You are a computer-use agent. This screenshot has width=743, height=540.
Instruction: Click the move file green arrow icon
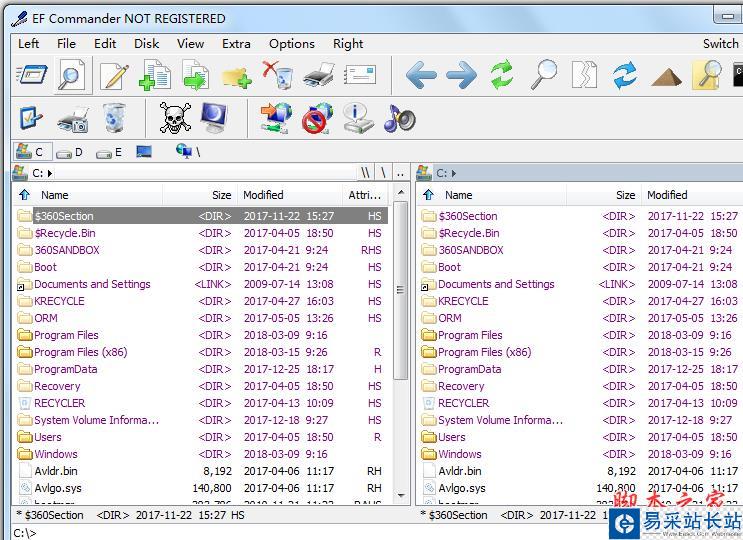[x=196, y=74]
